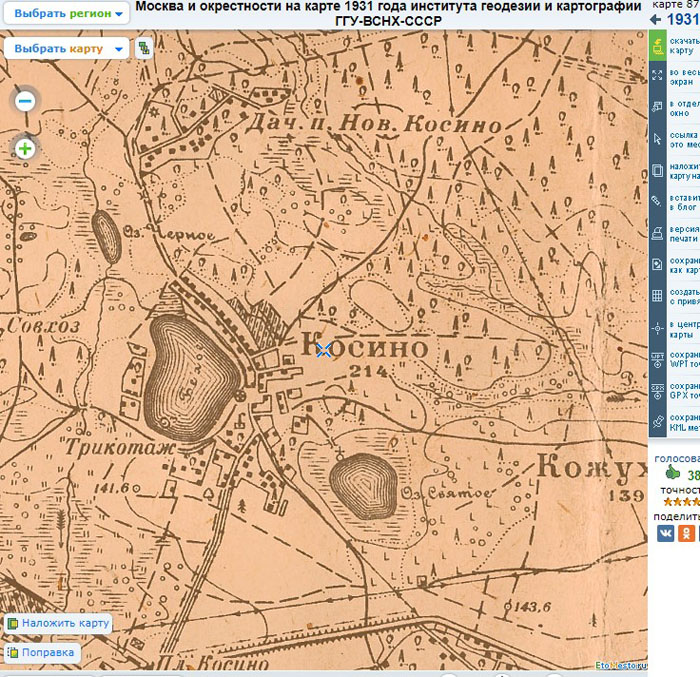Click the версия печати link
This screenshot has height=677, width=700.
pos(684,234)
